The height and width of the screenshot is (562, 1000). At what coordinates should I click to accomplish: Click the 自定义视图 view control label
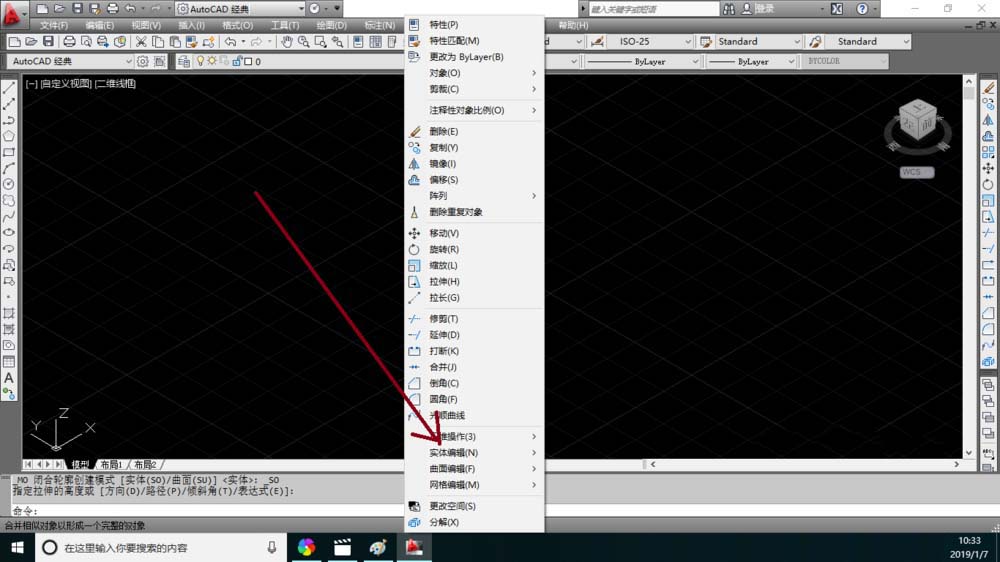pos(66,84)
